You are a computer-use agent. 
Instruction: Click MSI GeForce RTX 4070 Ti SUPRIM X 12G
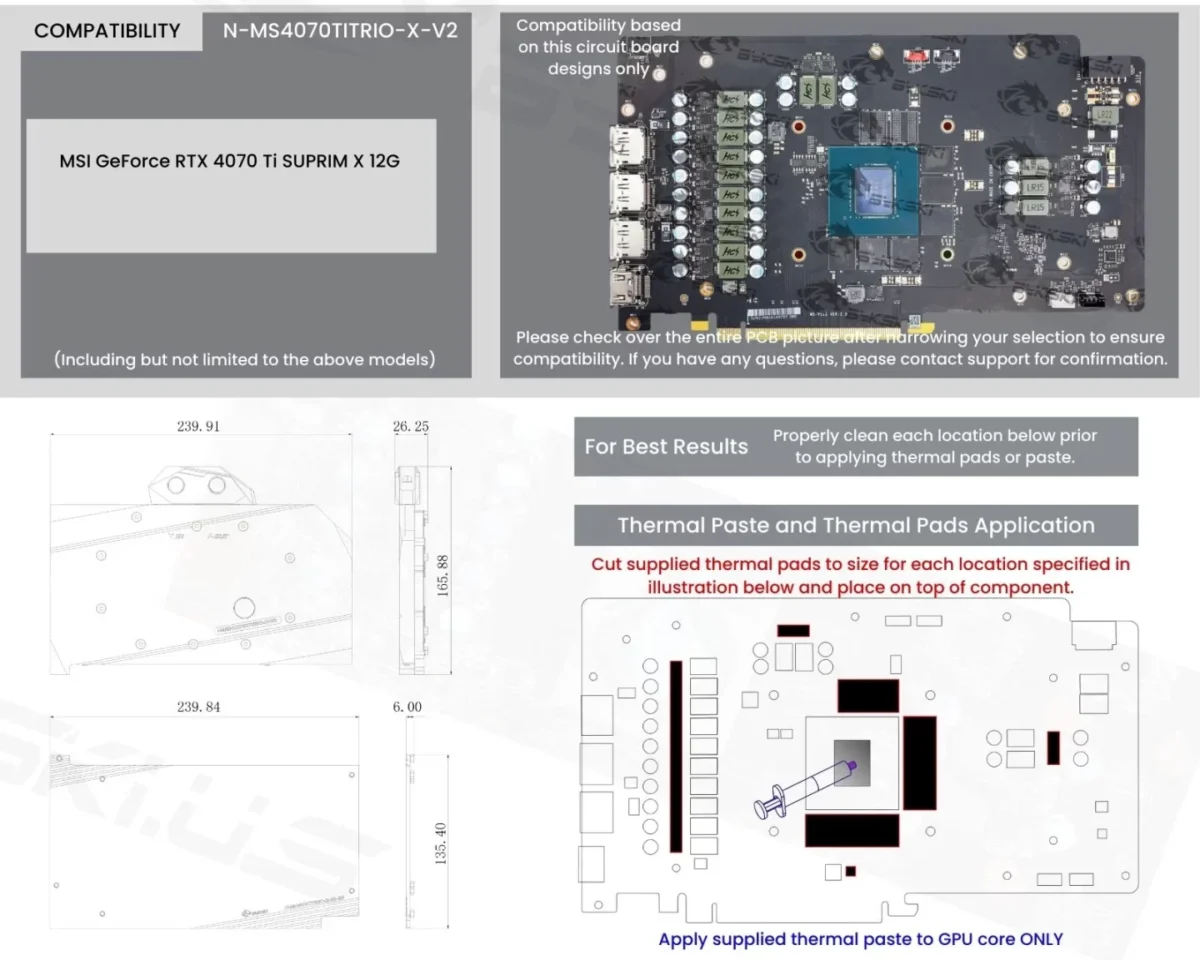point(230,160)
